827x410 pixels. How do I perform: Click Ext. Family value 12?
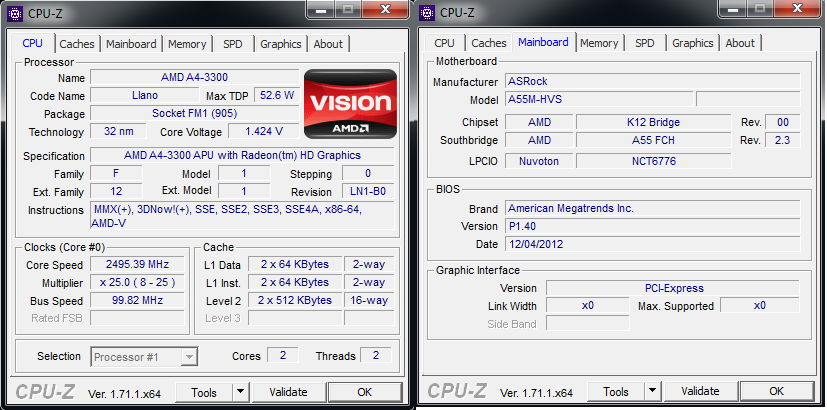click(116, 191)
